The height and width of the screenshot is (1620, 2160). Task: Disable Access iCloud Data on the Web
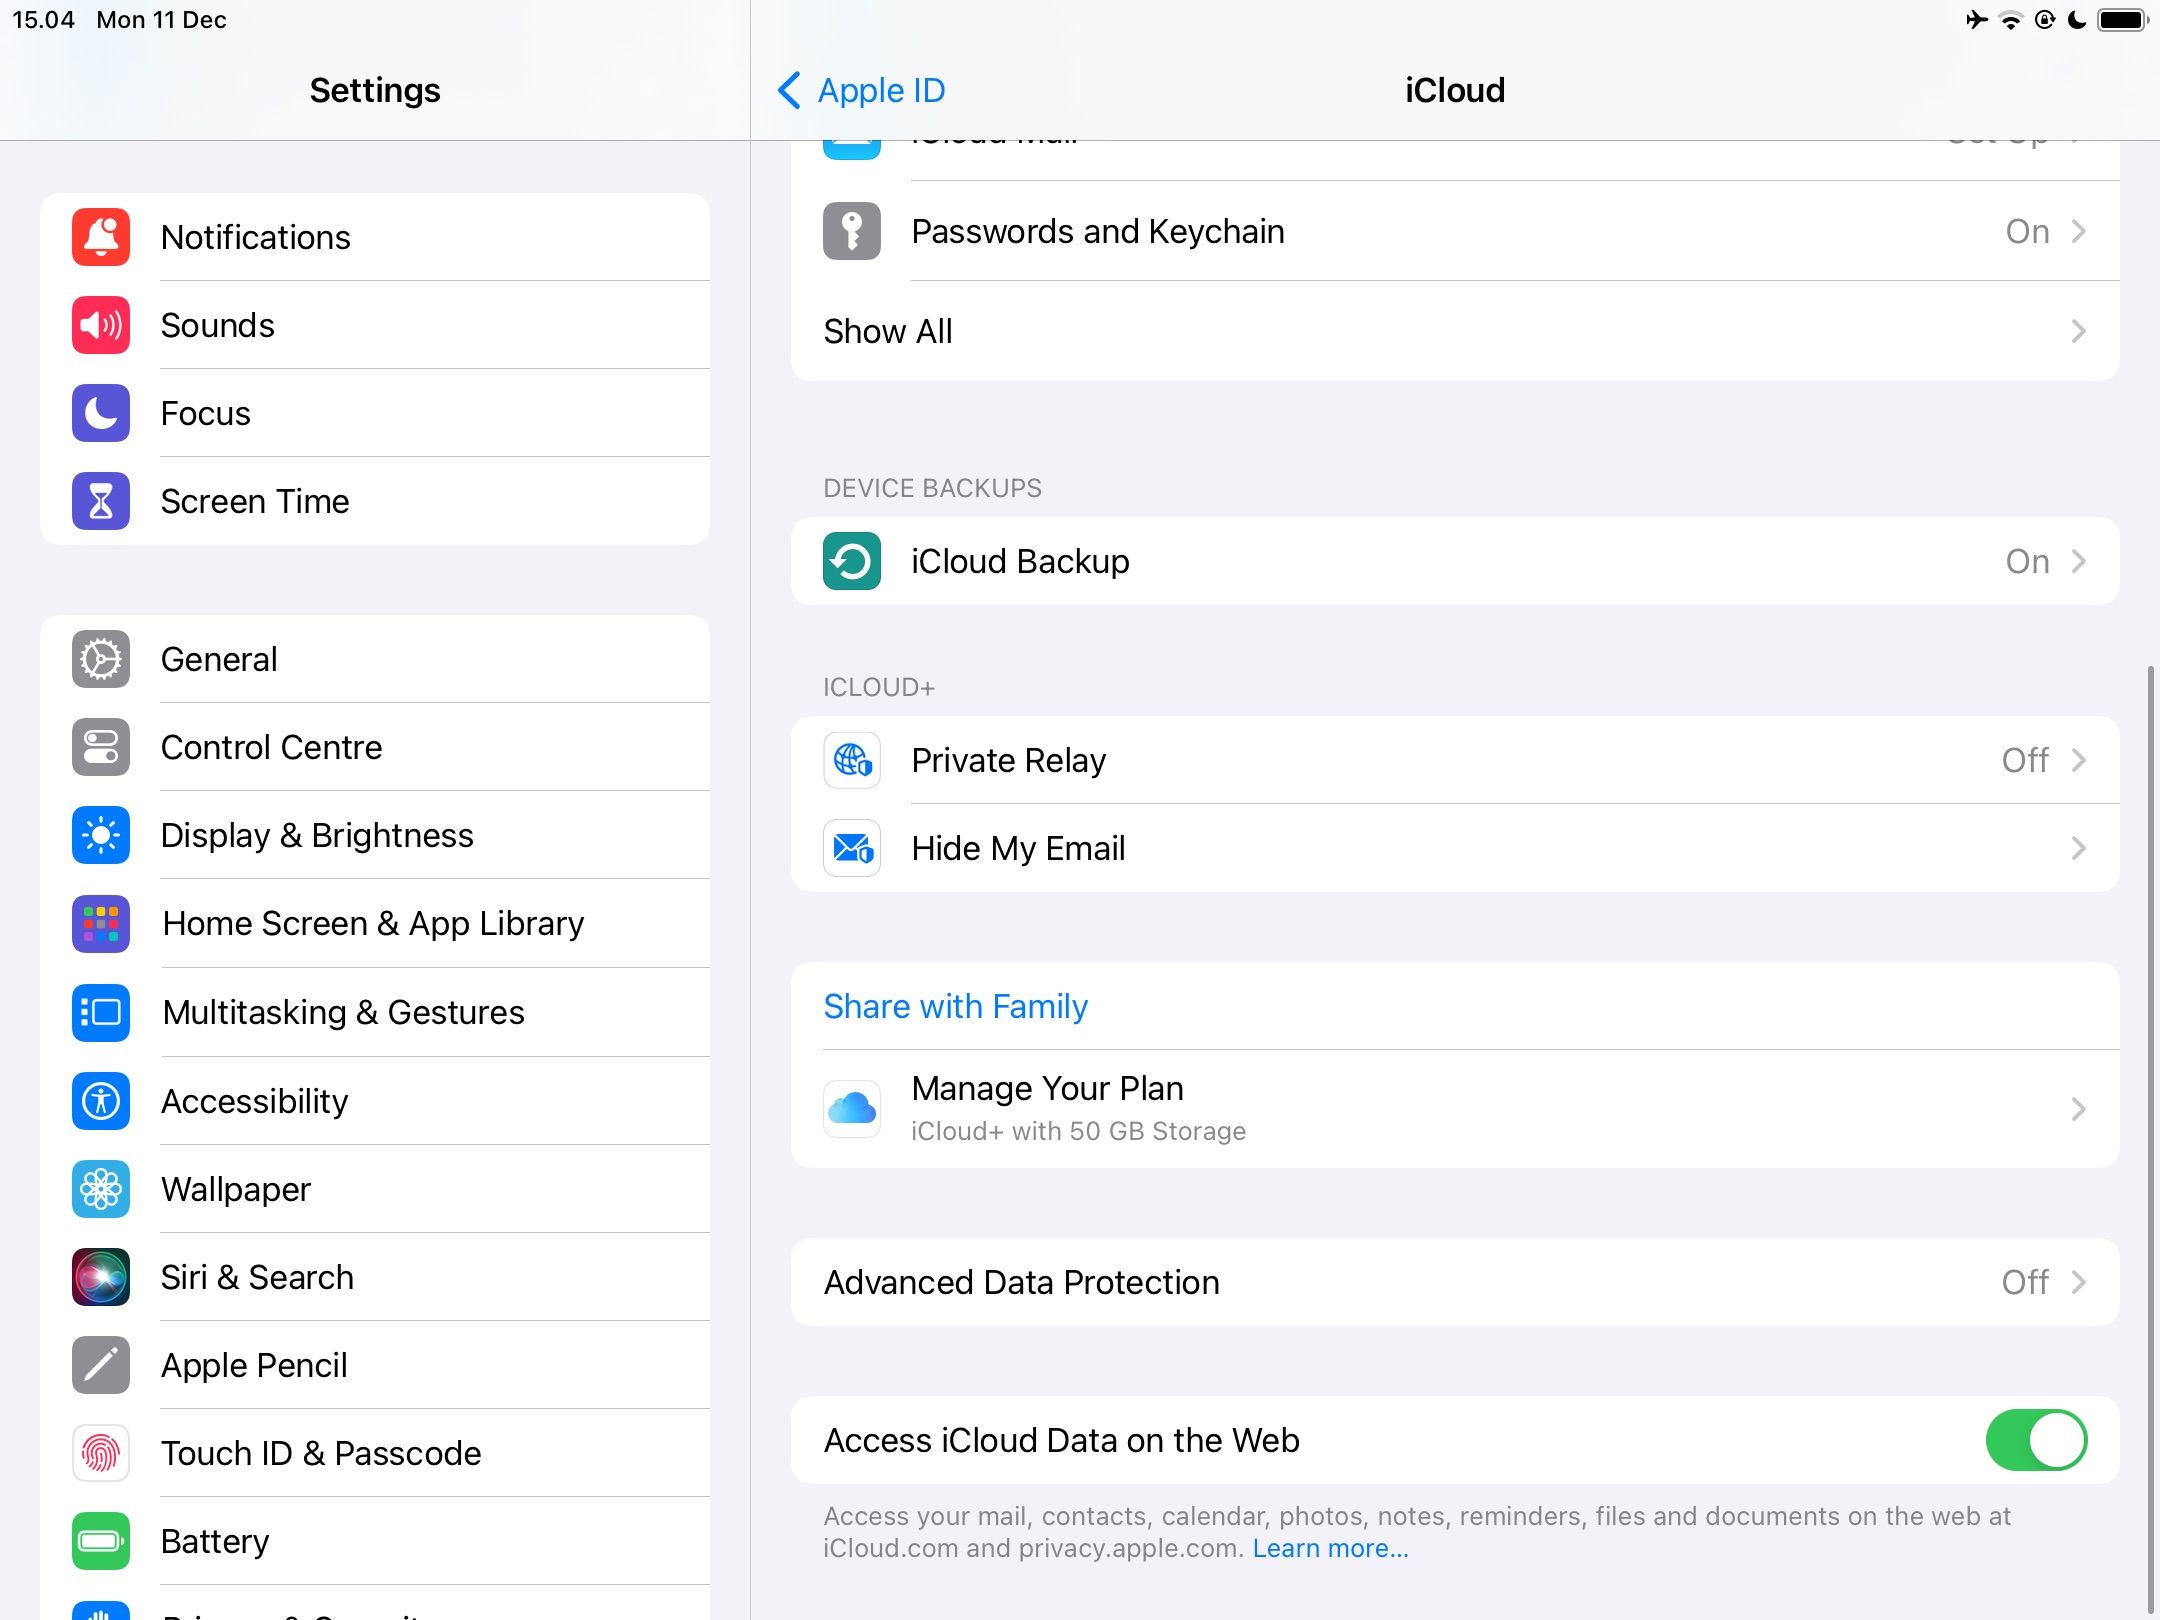click(x=2036, y=1440)
